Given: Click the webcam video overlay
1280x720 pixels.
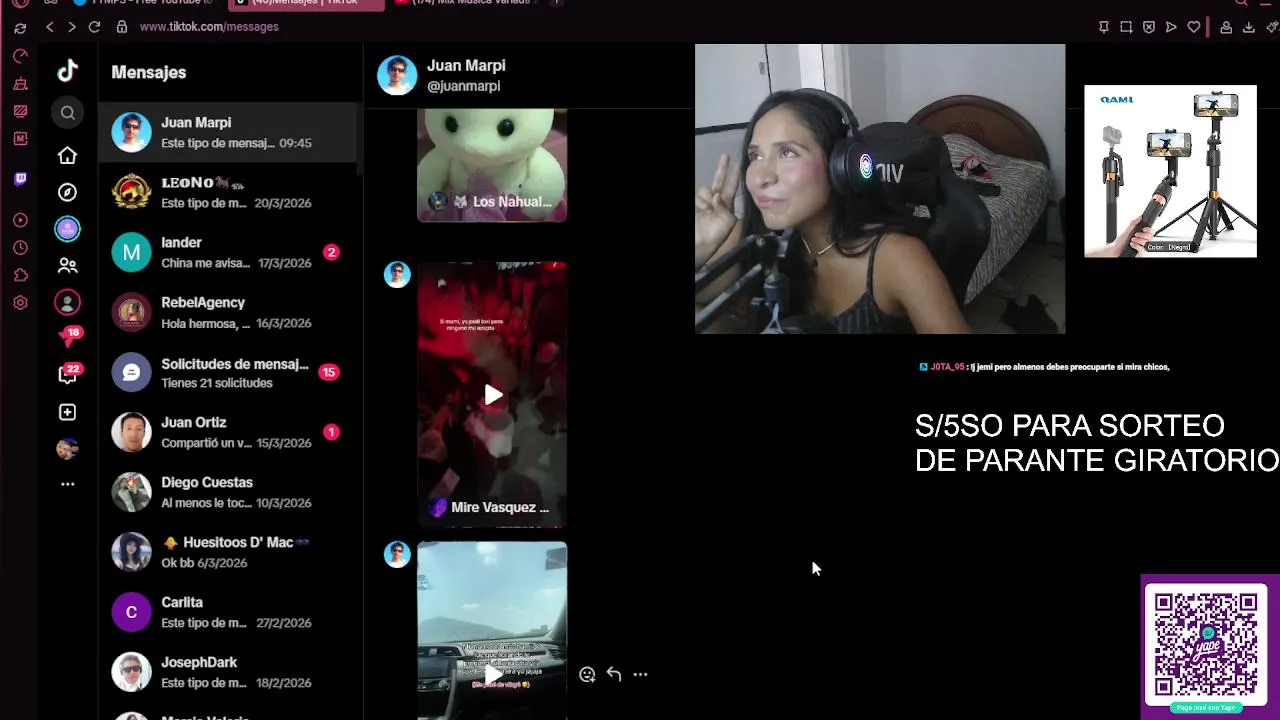Looking at the screenshot, I should (880, 189).
